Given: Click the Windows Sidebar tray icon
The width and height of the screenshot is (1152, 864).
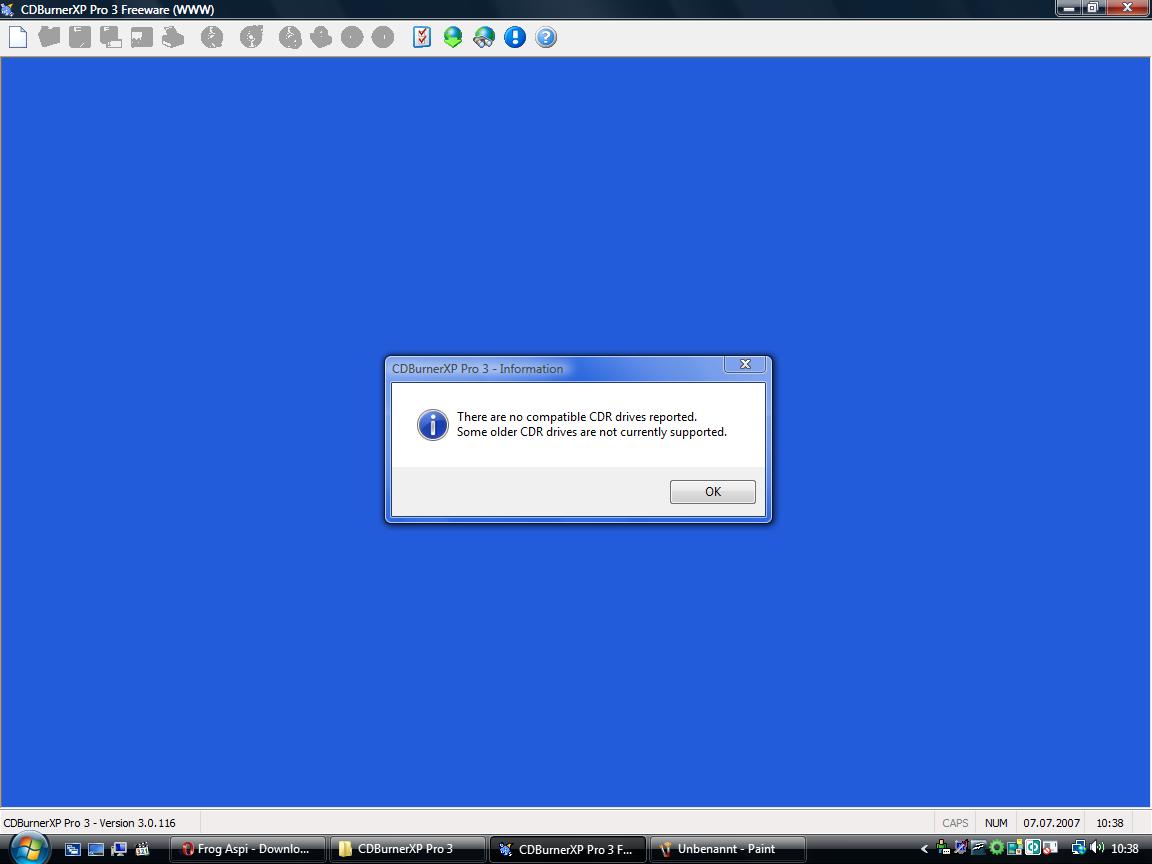Looking at the screenshot, I should (1015, 847).
